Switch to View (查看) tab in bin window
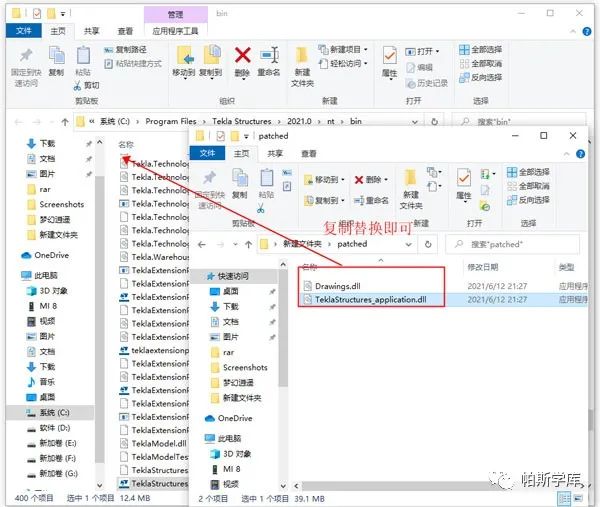This screenshot has width=600, height=507. 125,31
